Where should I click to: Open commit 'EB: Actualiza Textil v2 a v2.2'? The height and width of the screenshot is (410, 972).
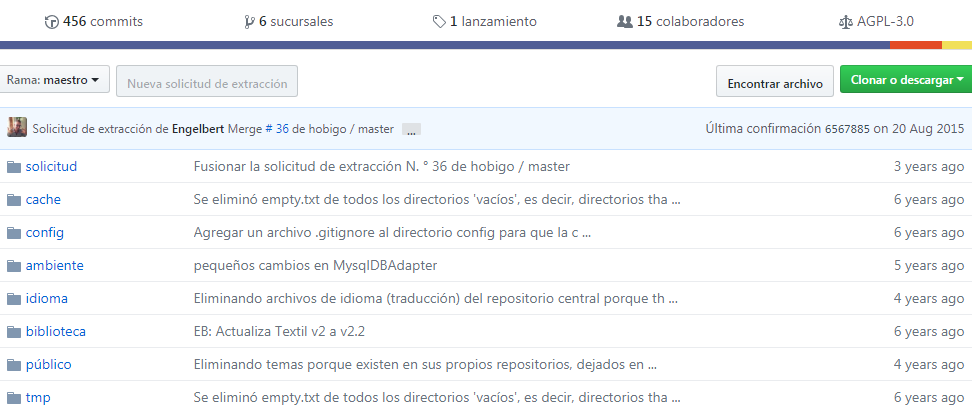pos(280,331)
